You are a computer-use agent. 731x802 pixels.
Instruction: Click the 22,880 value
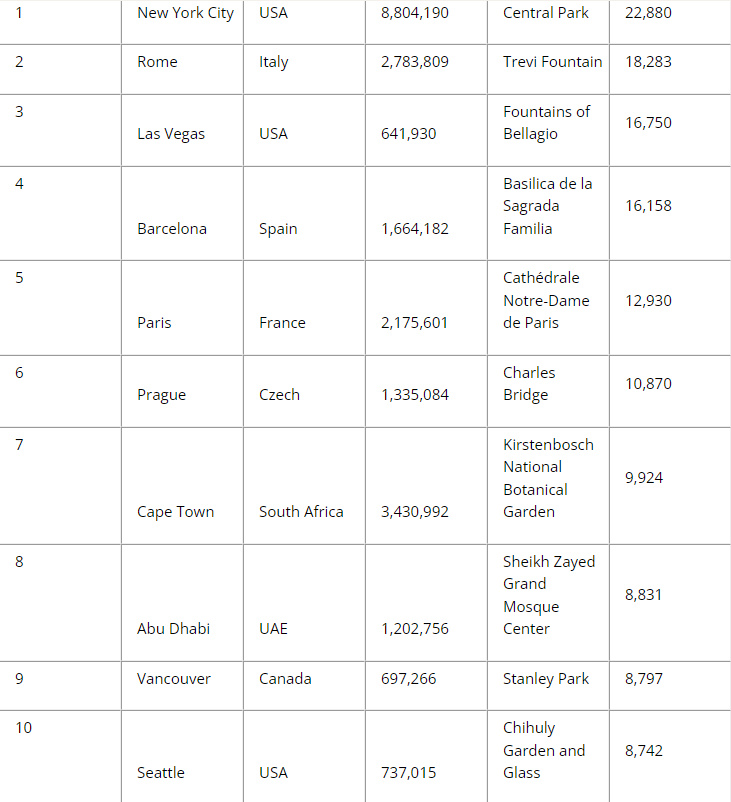(x=648, y=13)
